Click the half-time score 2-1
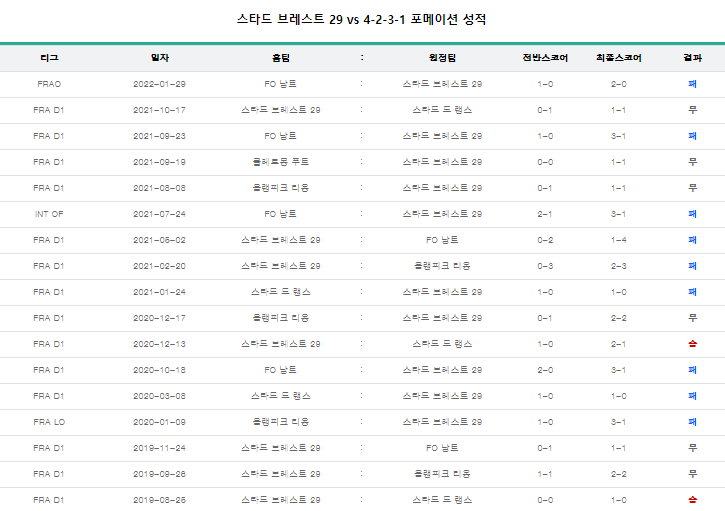The image size is (725, 511). (x=545, y=214)
